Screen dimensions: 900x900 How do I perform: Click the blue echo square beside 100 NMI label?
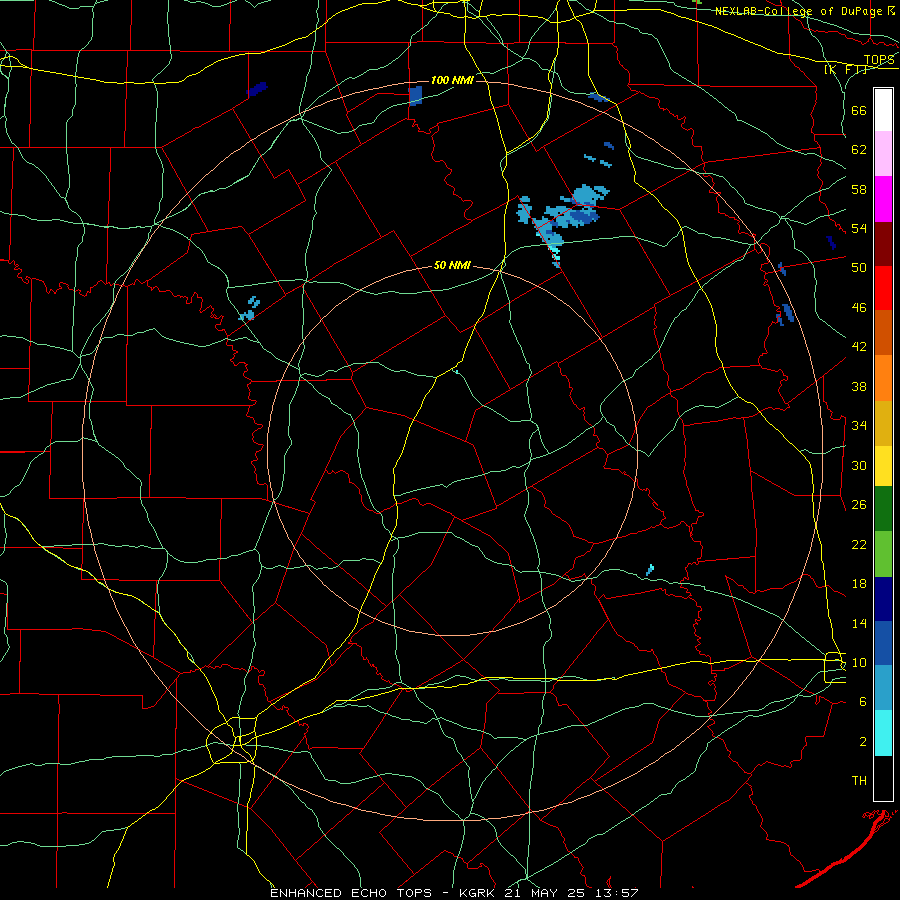pyautogui.click(x=416, y=95)
